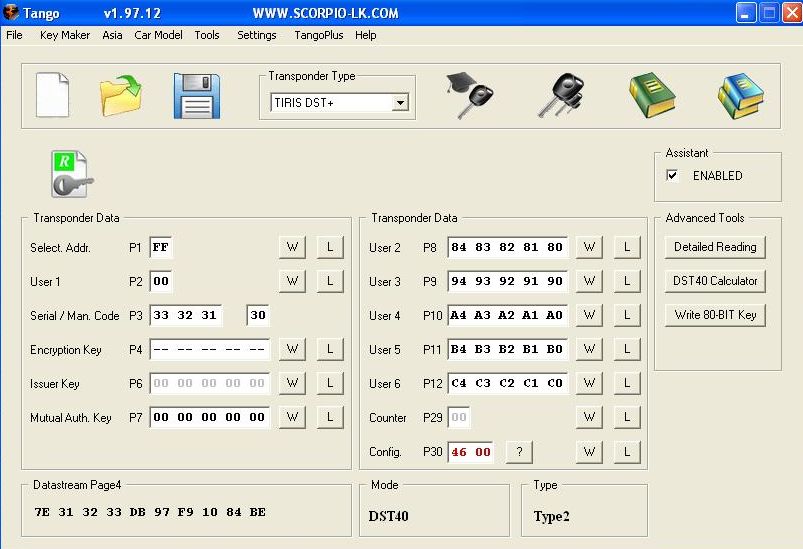Click the Man. Code field 30

click(258, 315)
